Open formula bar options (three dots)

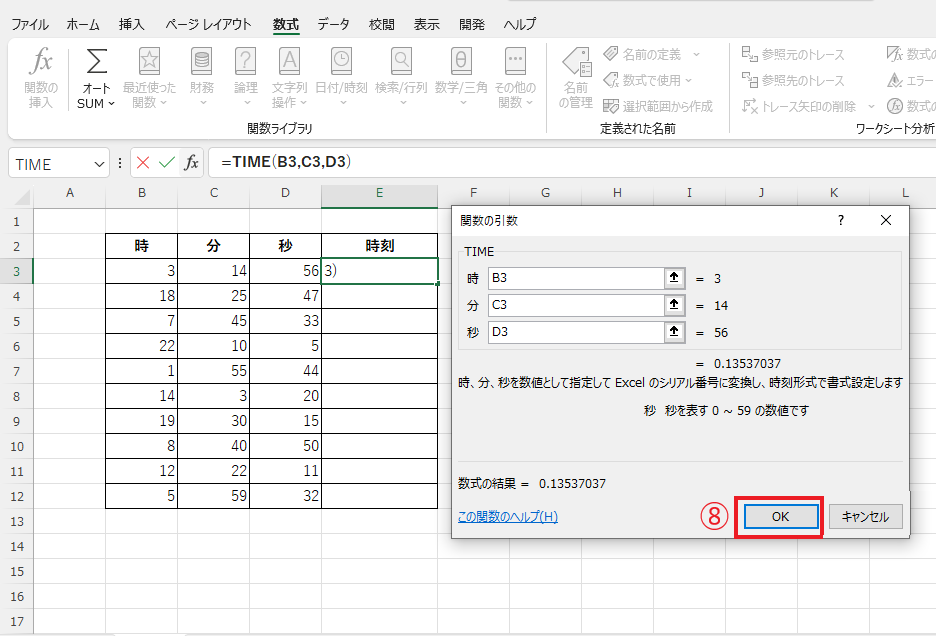120,162
